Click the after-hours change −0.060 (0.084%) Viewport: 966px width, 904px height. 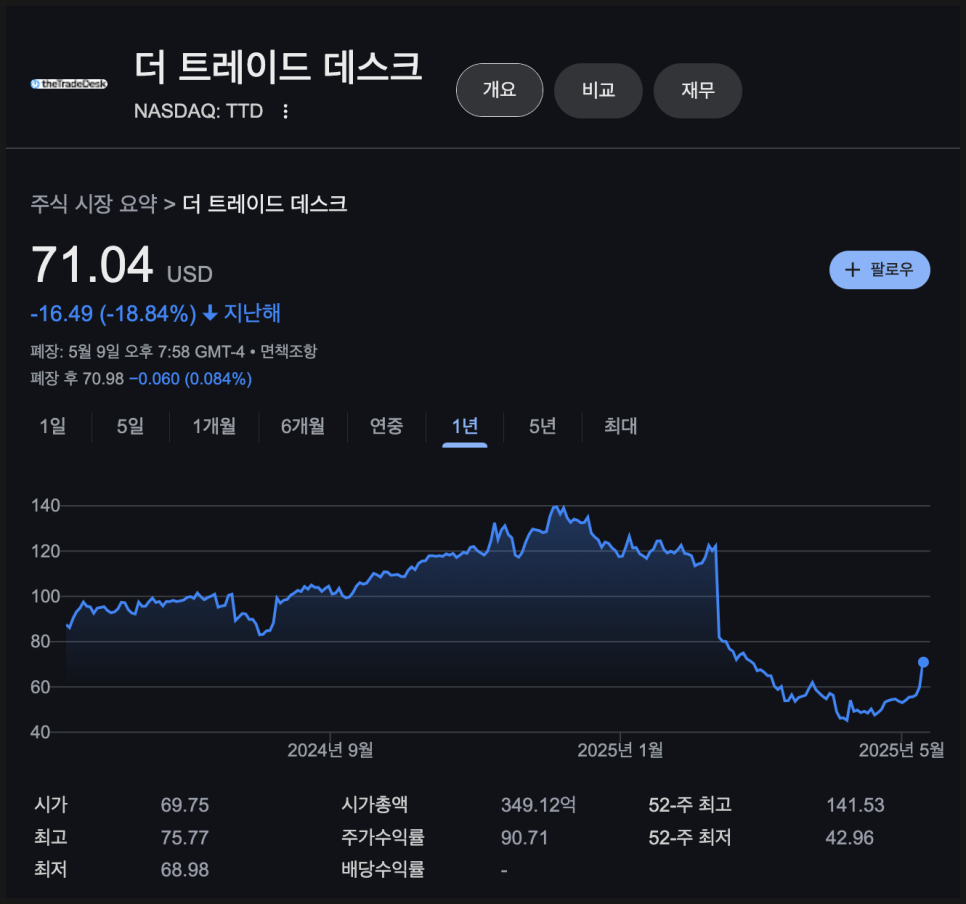(x=190, y=378)
